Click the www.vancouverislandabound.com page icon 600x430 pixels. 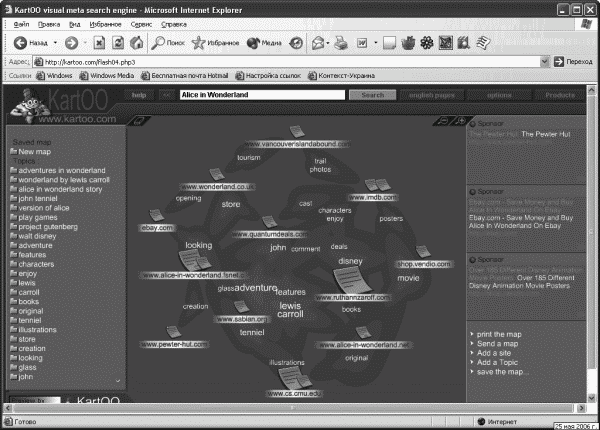click(x=297, y=132)
